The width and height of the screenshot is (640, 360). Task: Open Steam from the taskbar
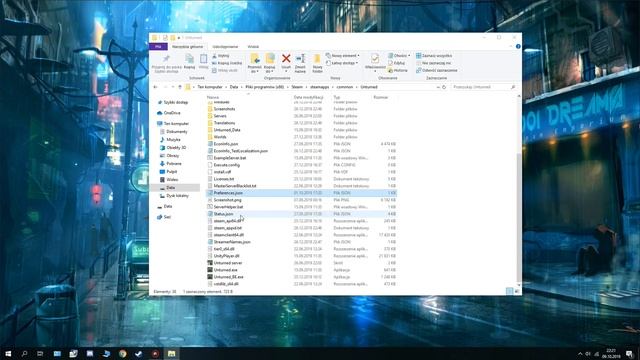pyautogui.click(x=138, y=353)
